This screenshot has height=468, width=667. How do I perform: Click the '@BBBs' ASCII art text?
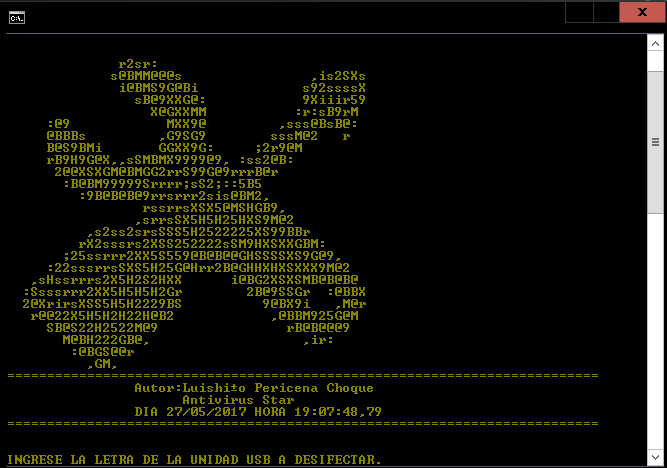click(66, 136)
